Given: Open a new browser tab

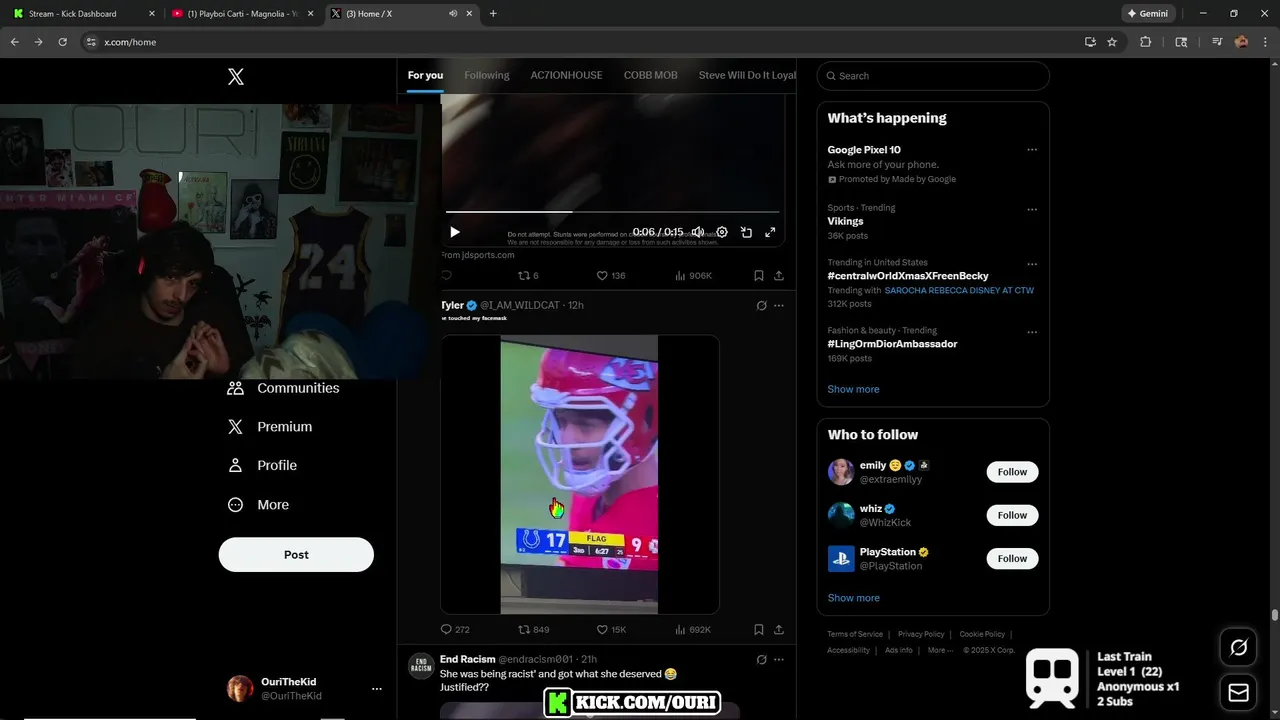Looking at the screenshot, I should (x=493, y=14).
